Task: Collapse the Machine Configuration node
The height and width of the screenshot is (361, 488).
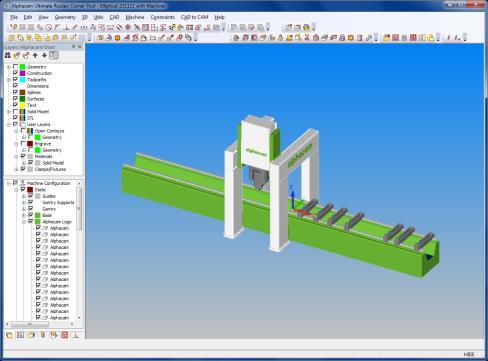Action: [9, 183]
